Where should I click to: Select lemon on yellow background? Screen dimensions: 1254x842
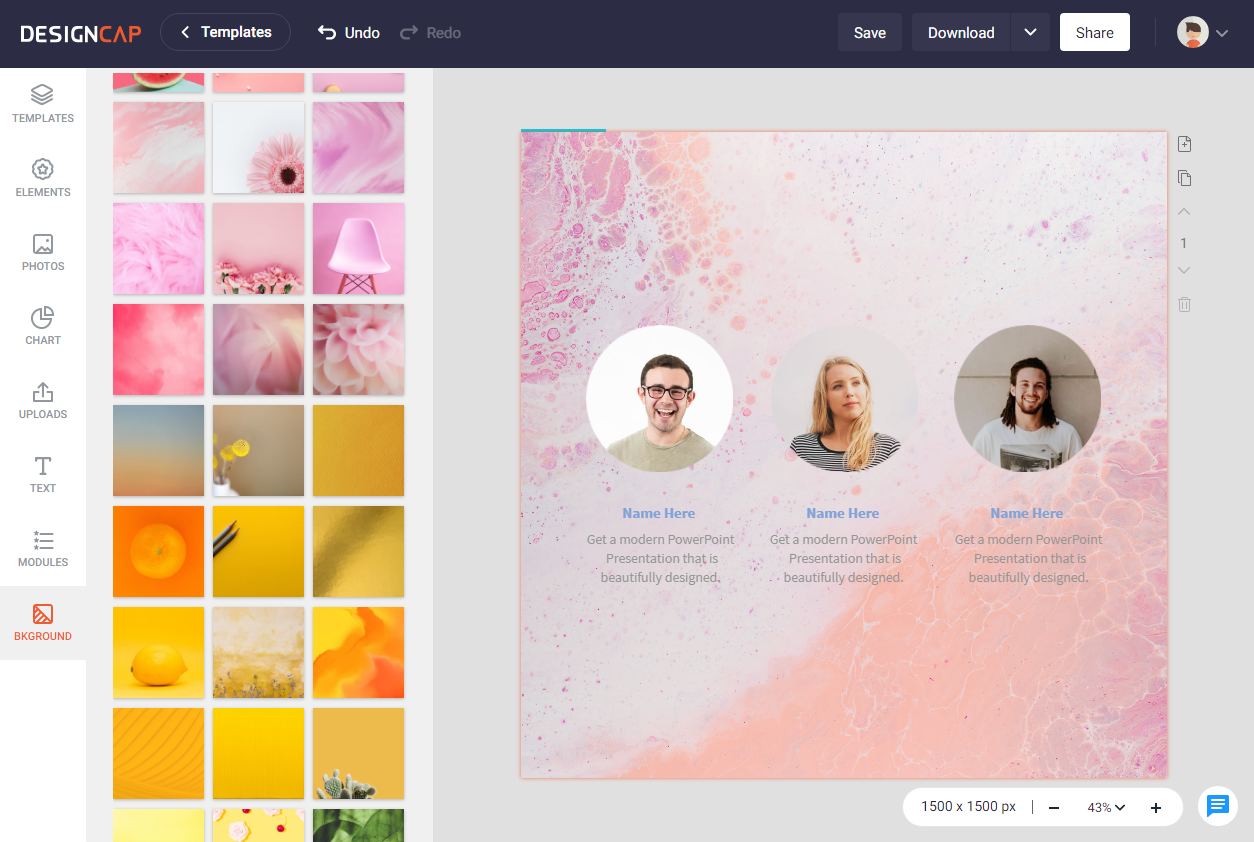[159, 653]
